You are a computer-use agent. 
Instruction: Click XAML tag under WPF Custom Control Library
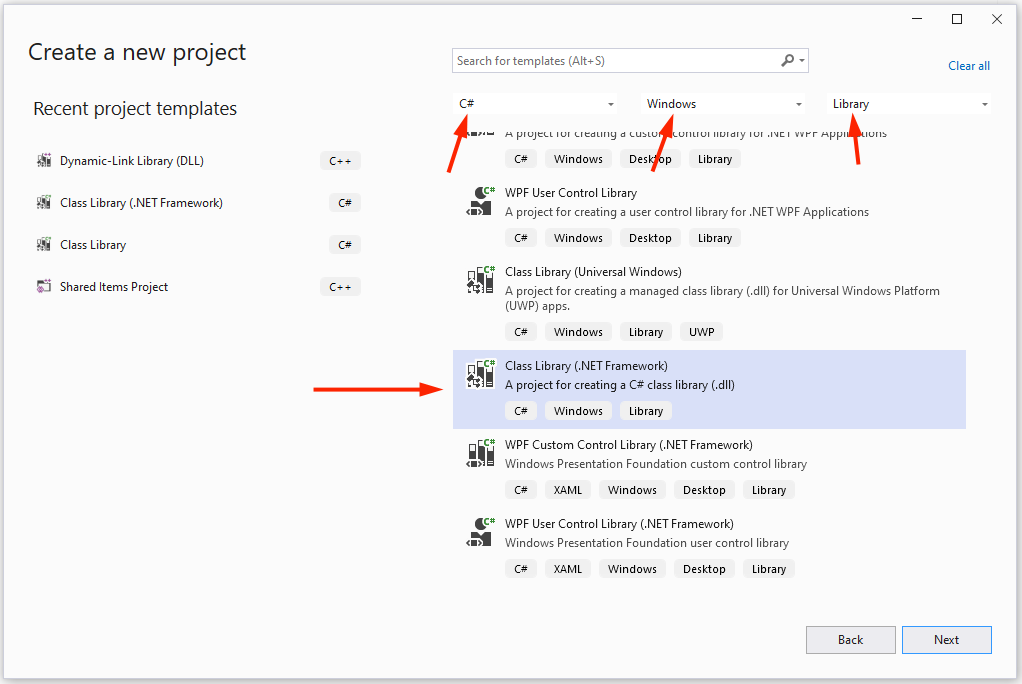pos(568,490)
